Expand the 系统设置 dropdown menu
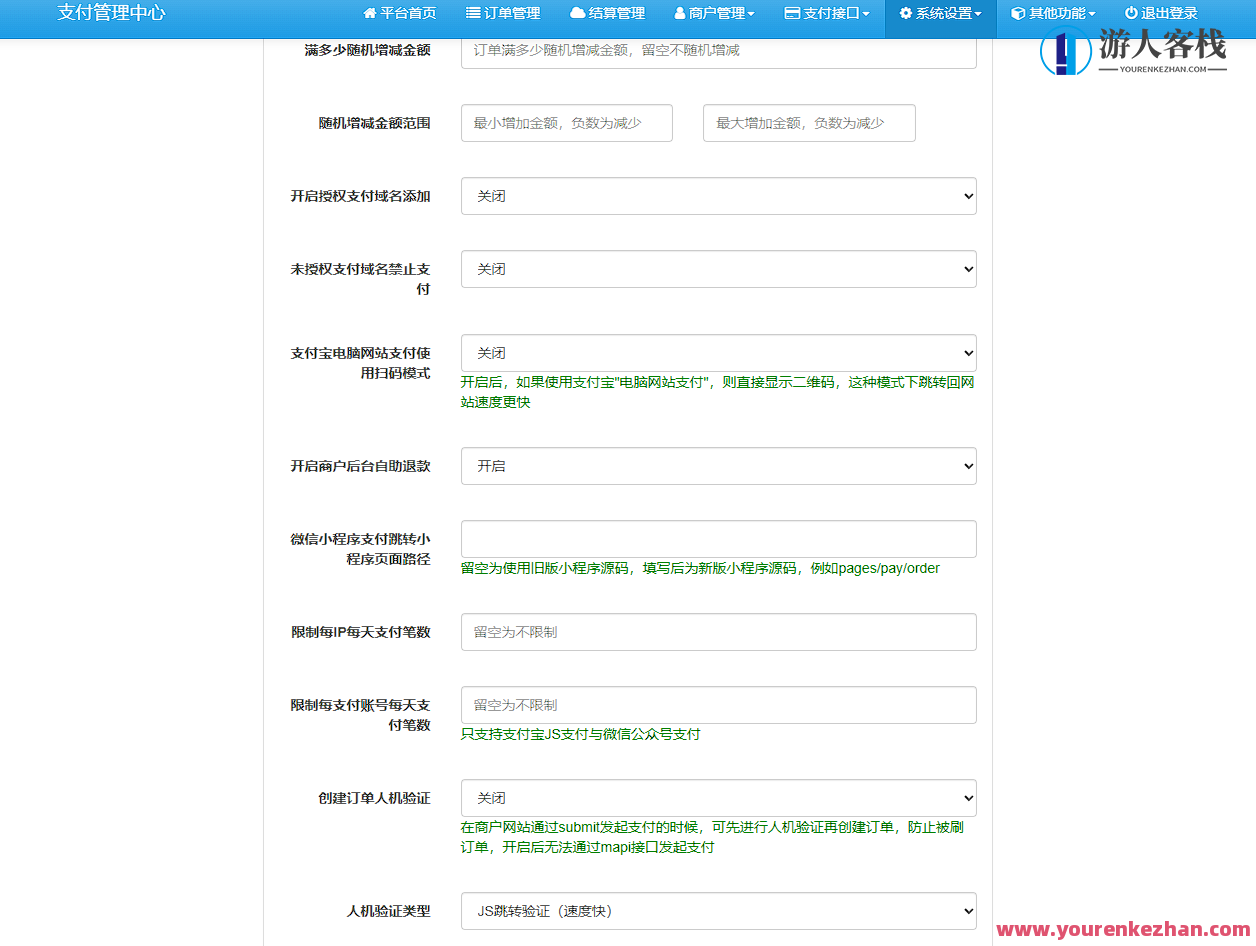Screen dimensions: 1256x946 [x=940, y=13]
